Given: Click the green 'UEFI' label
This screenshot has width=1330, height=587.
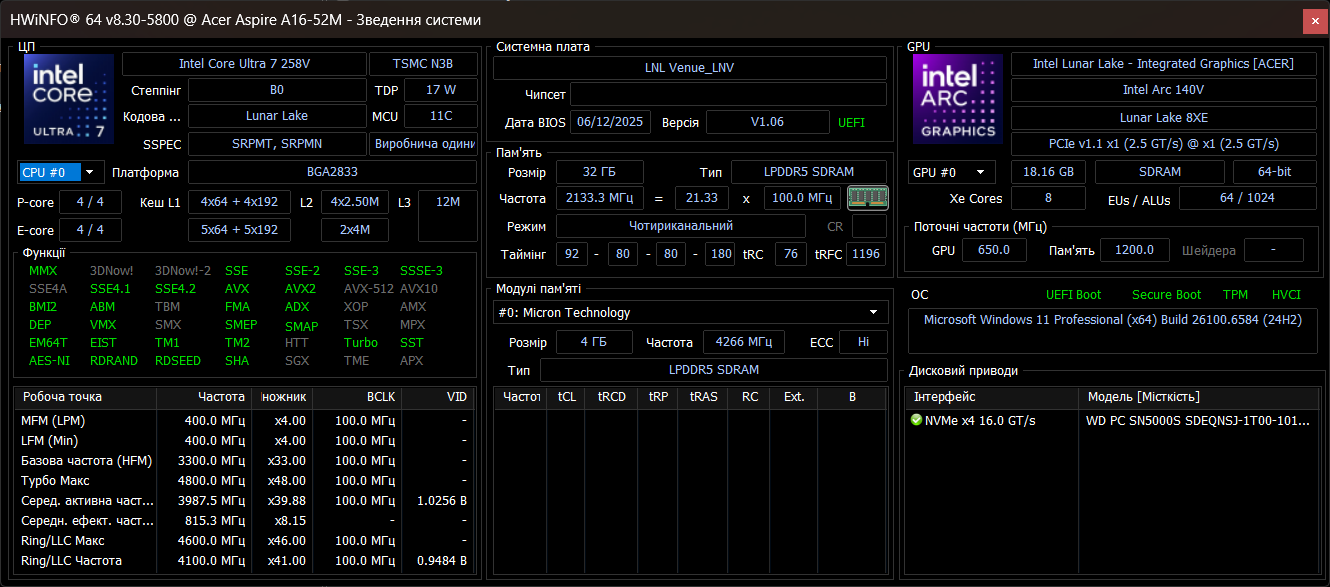Looking at the screenshot, I should pos(851,123).
